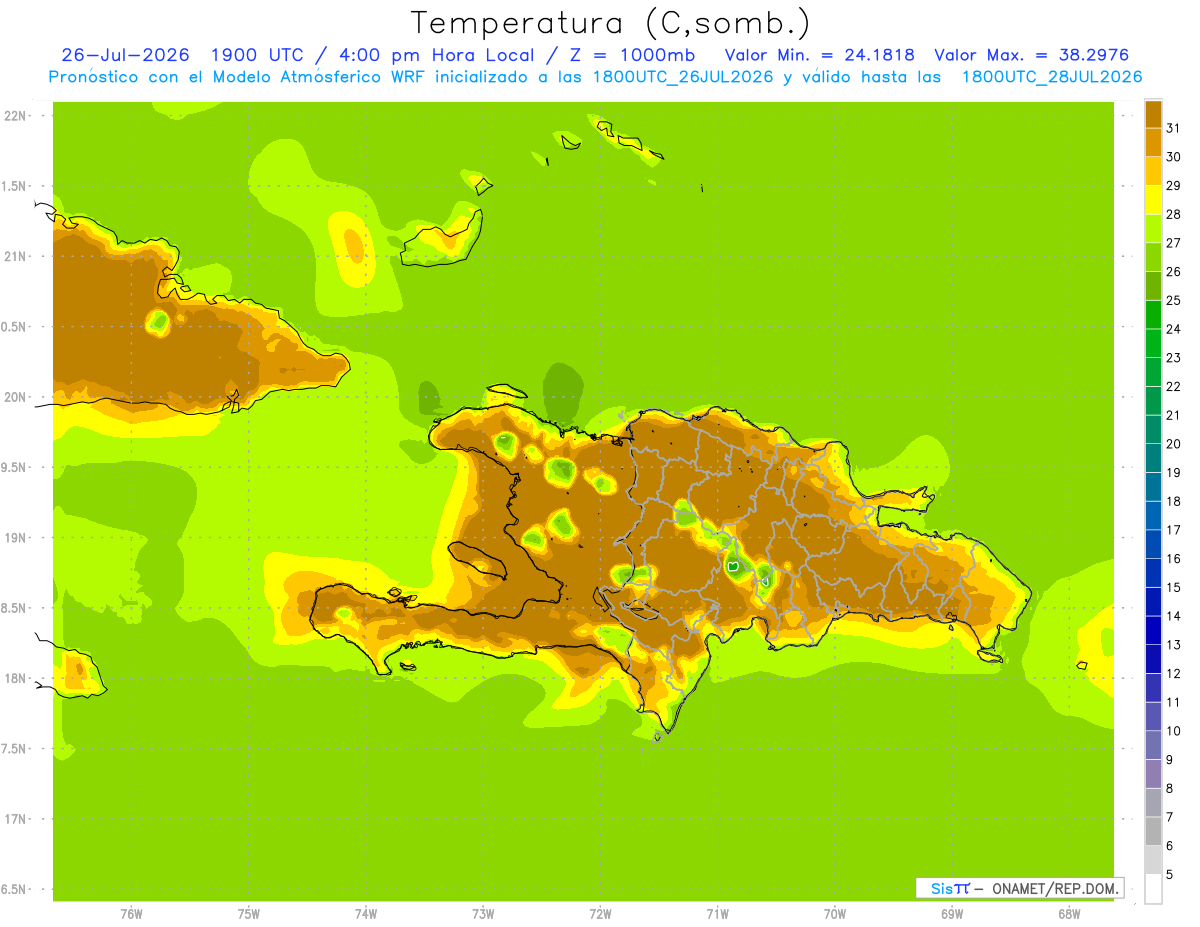Screen dimensions: 1200x927
Task: Click the "Valor Min. = 24.1818" readout
Action: click(x=819, y=55)
